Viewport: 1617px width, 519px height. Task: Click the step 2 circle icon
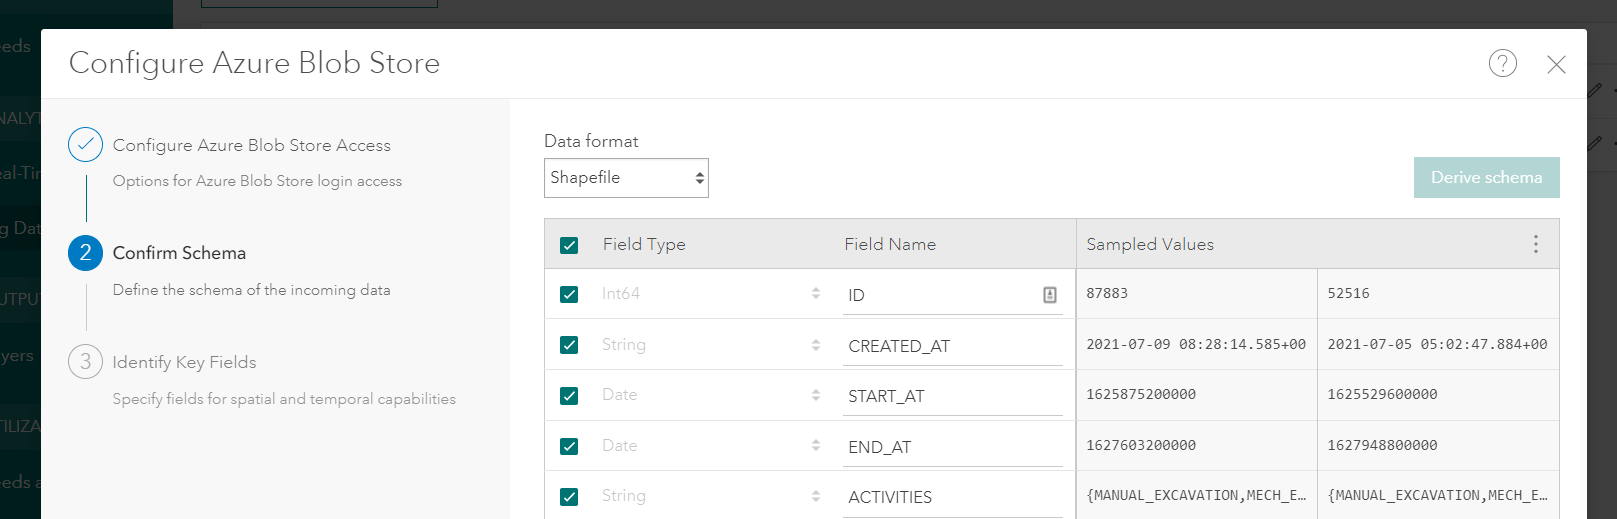click(x=85, y=253)
